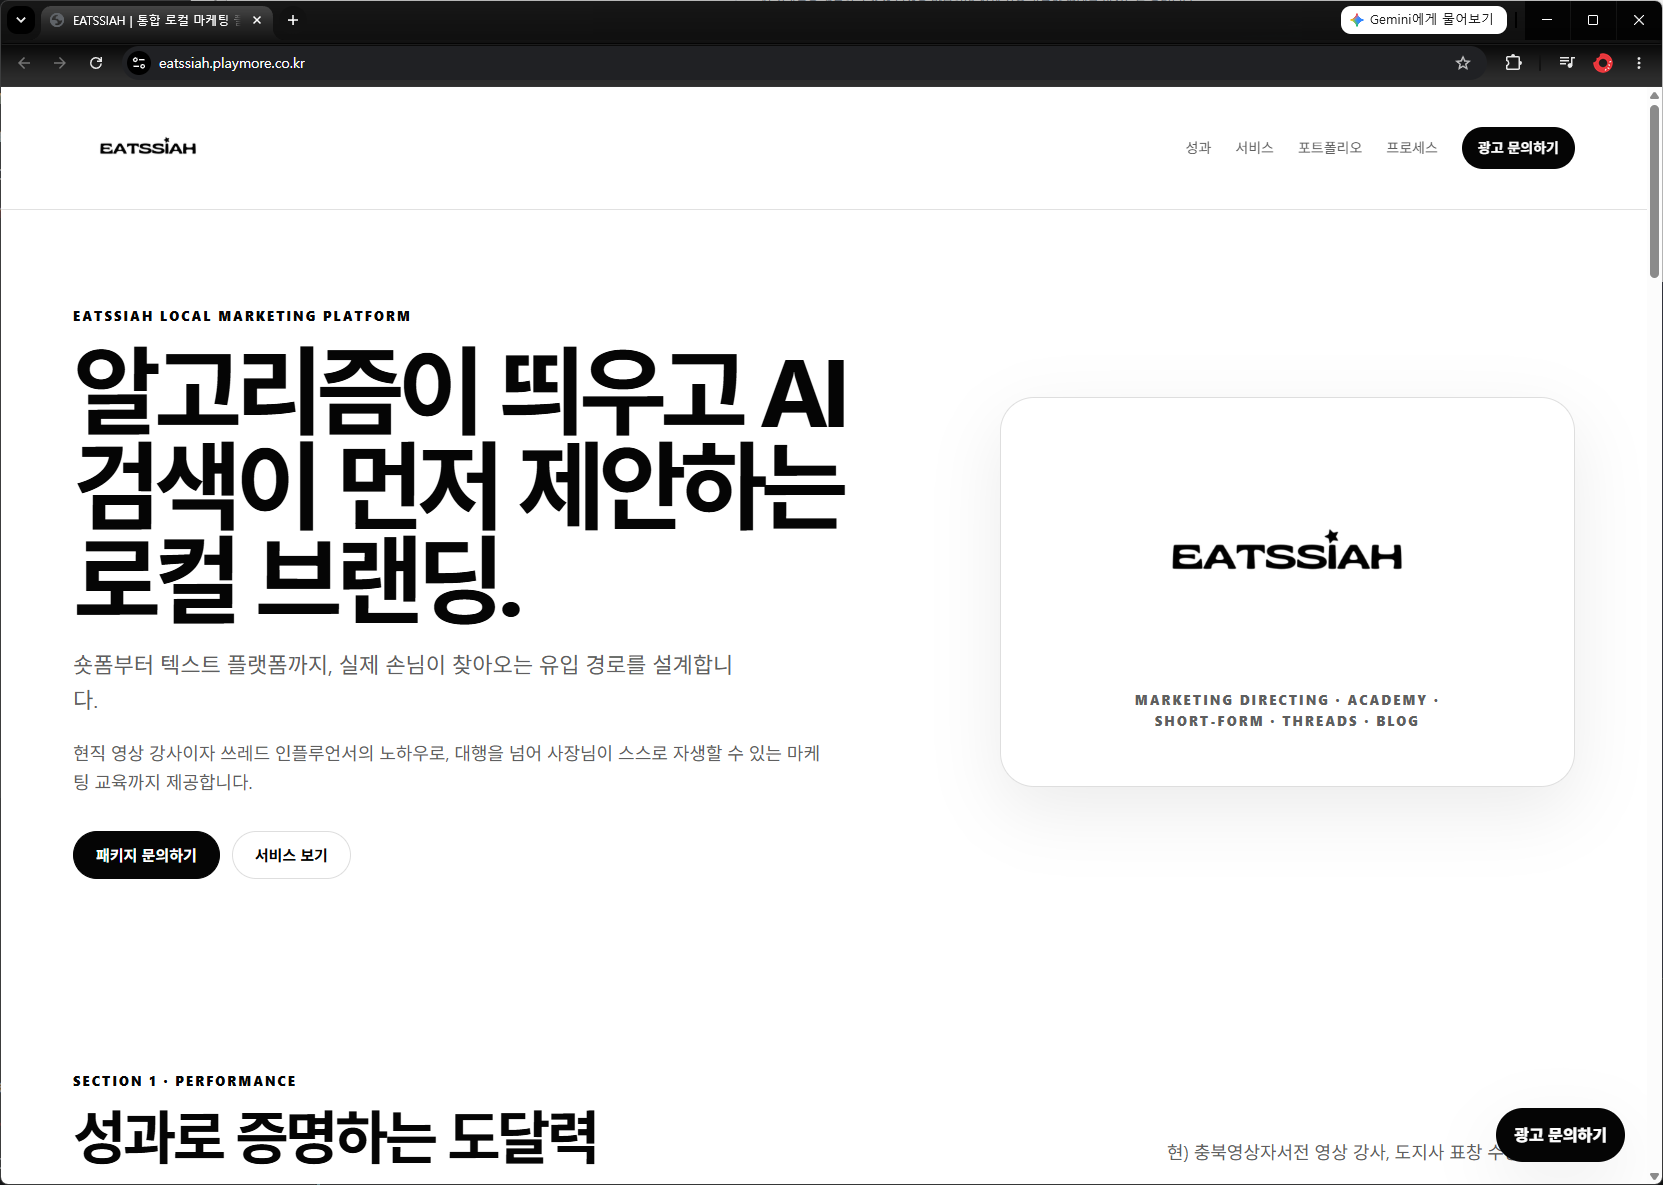Click the Gemini ask button
1663x1185 pixels.
[x=1423, y=20]
